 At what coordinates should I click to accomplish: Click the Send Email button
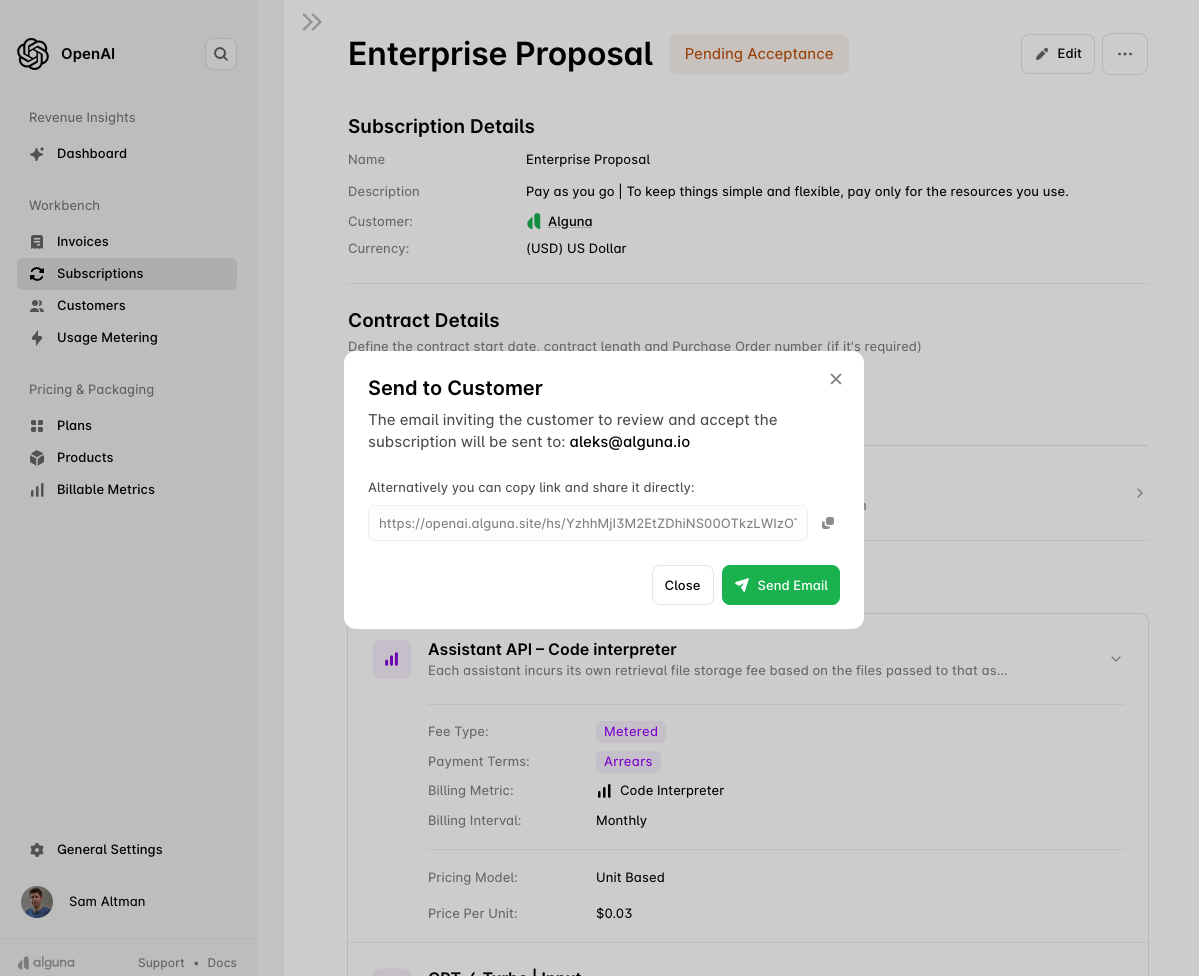click(x=781, y=585)
